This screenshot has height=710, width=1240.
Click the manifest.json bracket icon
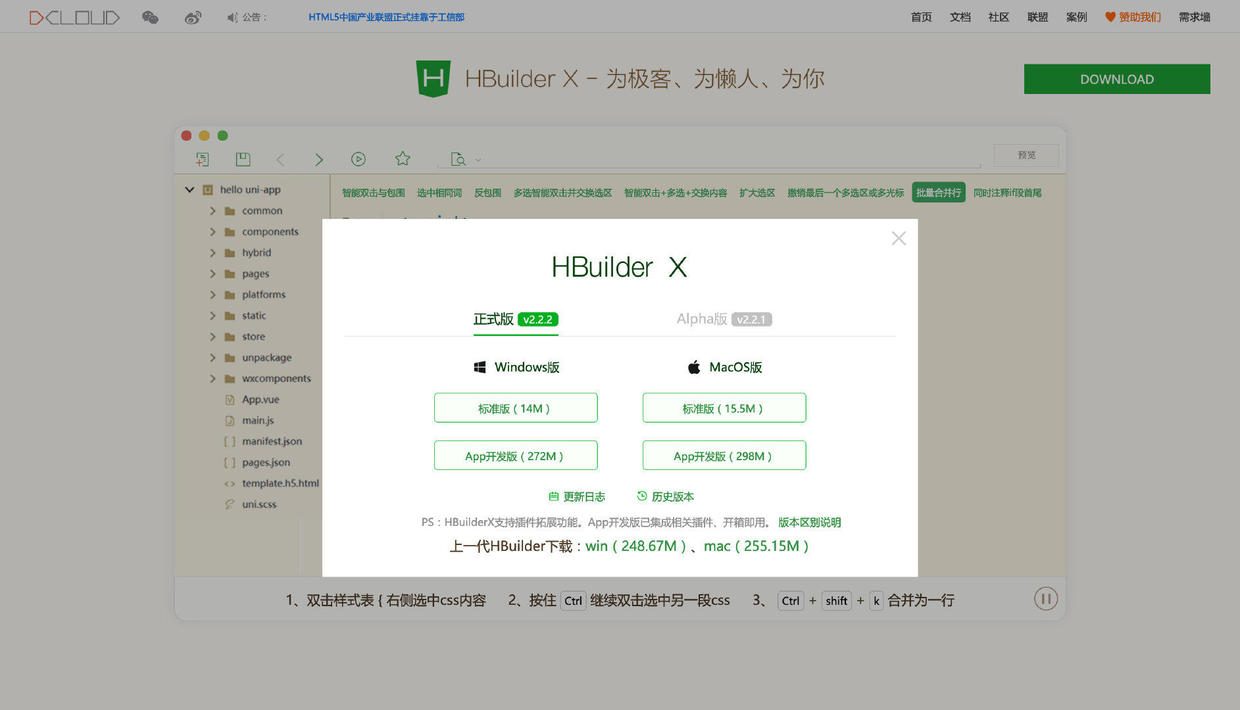(230, 441)
